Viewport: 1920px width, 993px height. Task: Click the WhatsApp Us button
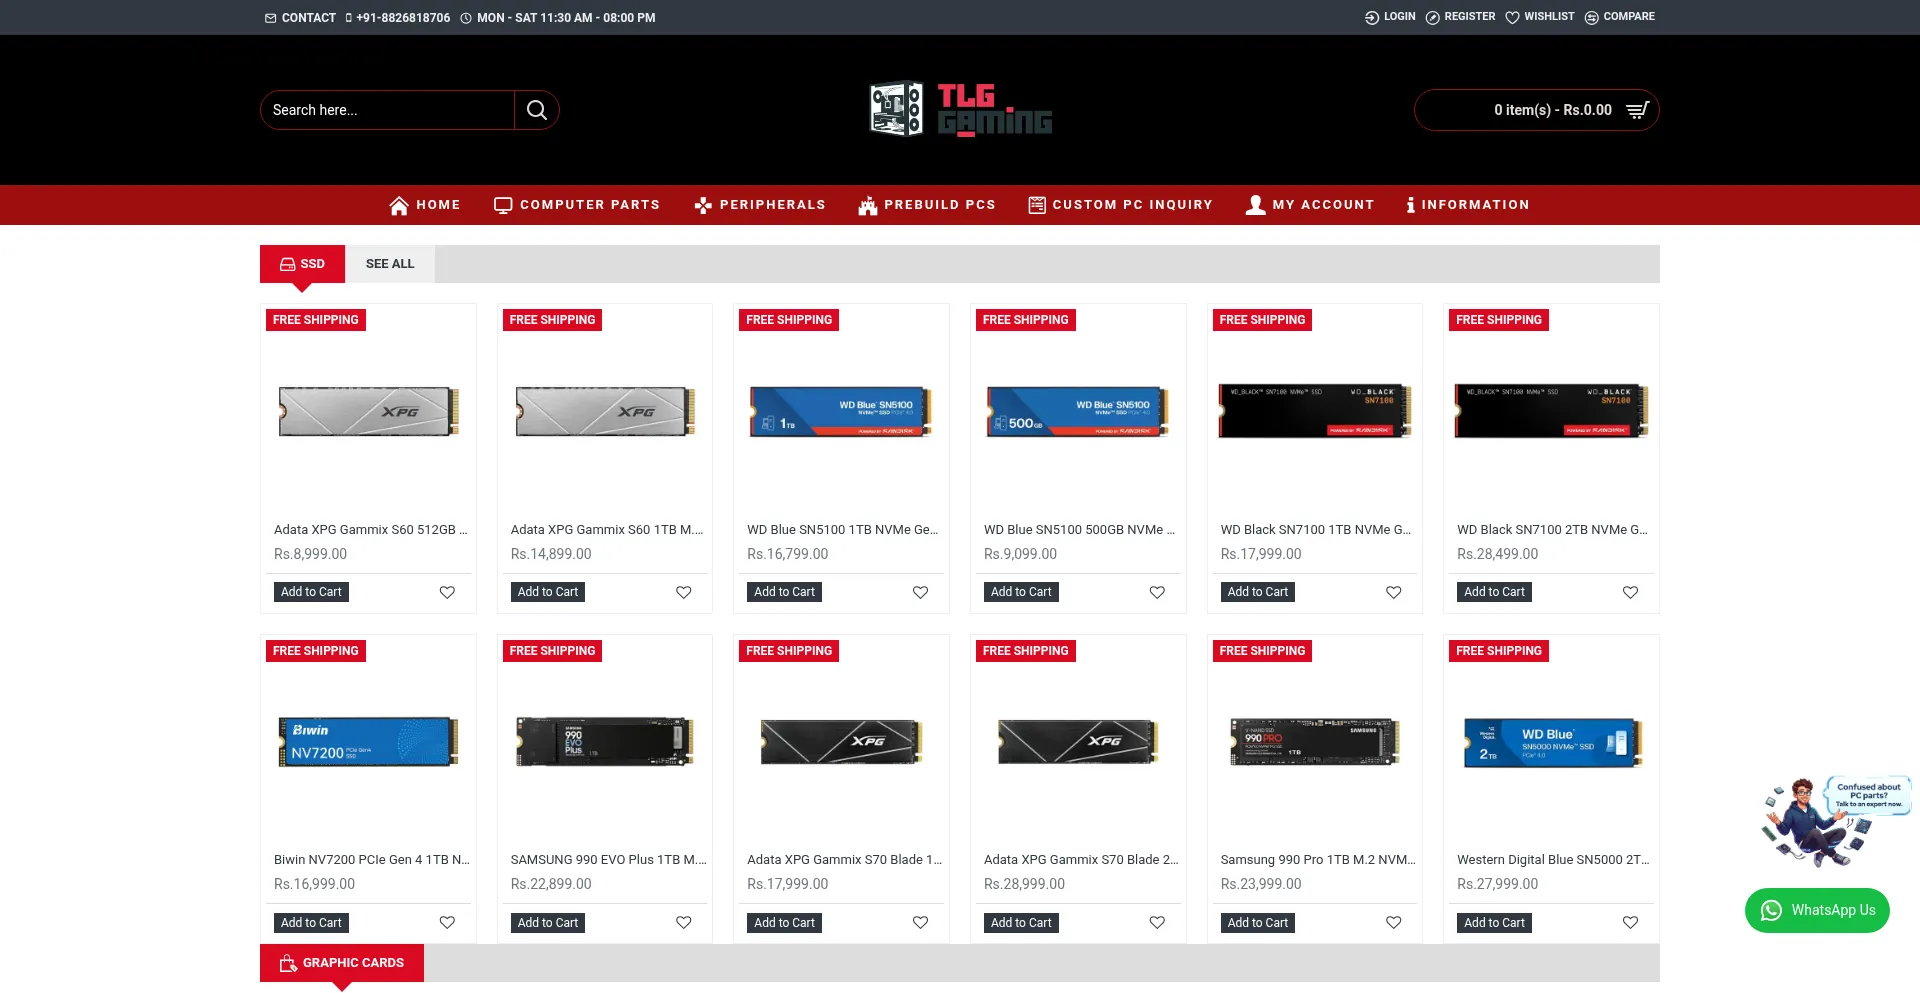pos(1817,910)
